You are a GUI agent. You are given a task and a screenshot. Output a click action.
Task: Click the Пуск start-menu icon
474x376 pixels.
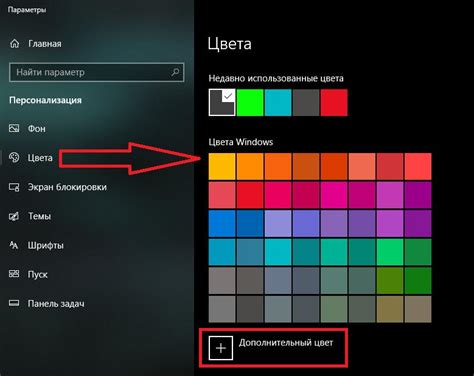[14, 274]
